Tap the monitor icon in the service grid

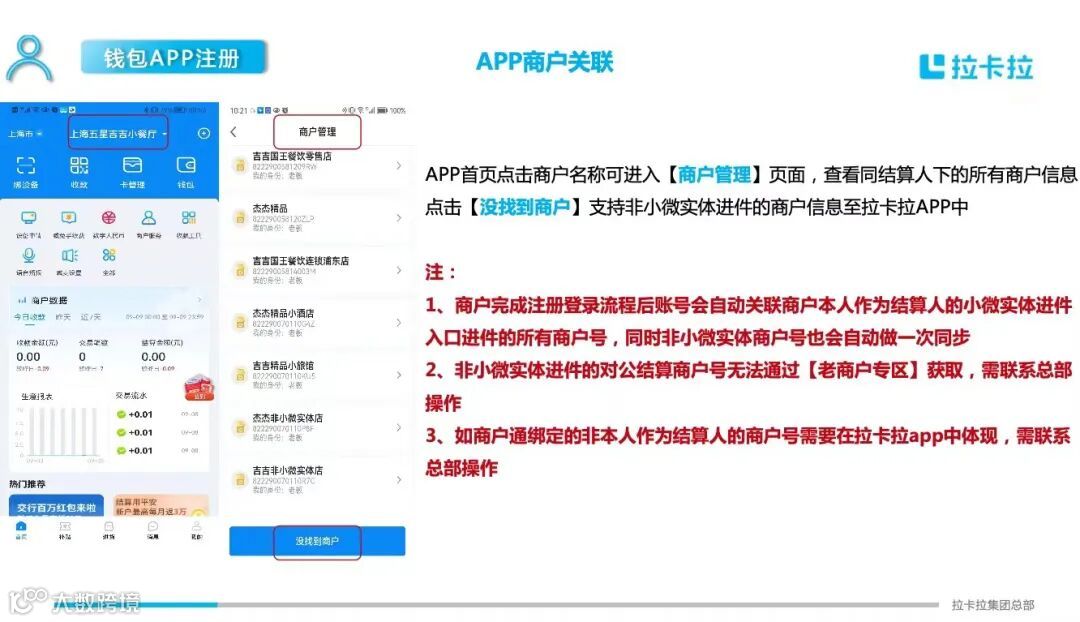coord(28,218)
